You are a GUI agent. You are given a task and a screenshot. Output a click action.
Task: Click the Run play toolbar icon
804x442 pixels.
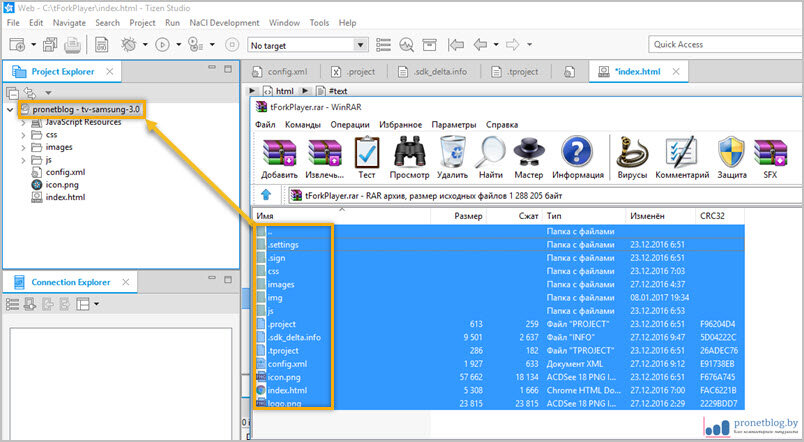pos(162,45)
